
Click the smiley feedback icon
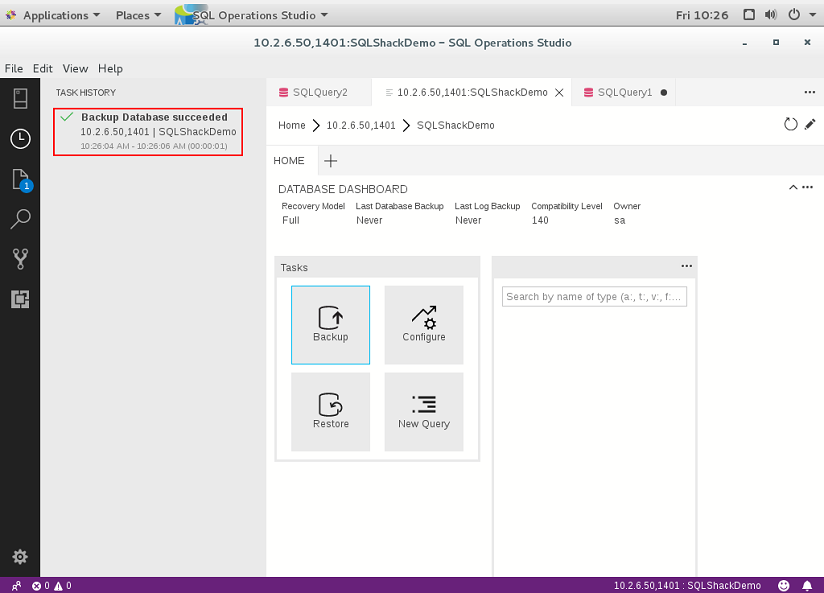tap(784, 585)
